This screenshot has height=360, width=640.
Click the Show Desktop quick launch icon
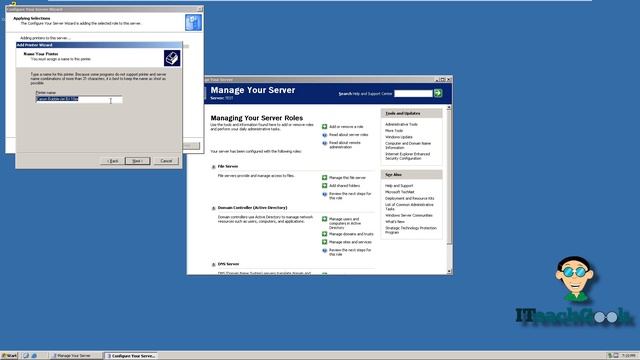[26, 356]
